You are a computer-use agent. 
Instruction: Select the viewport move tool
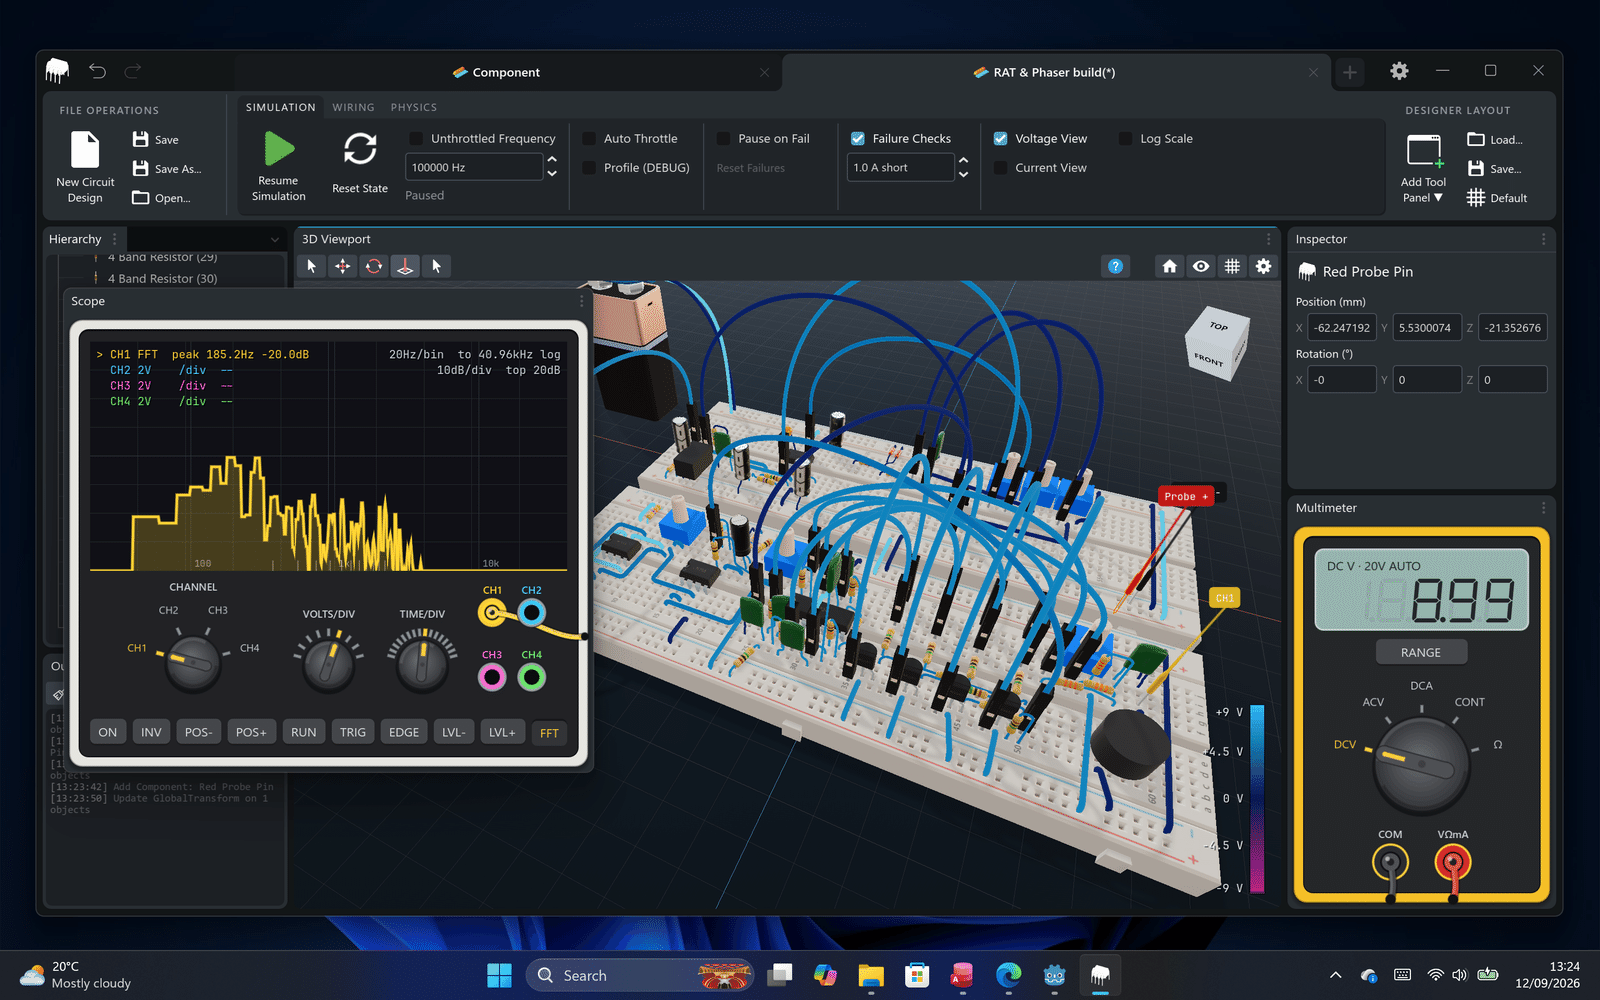coord(342,266)
